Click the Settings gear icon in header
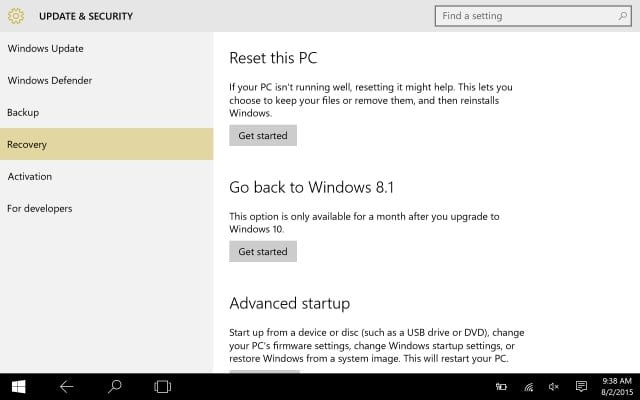640x400 pixels. (16, 16)
